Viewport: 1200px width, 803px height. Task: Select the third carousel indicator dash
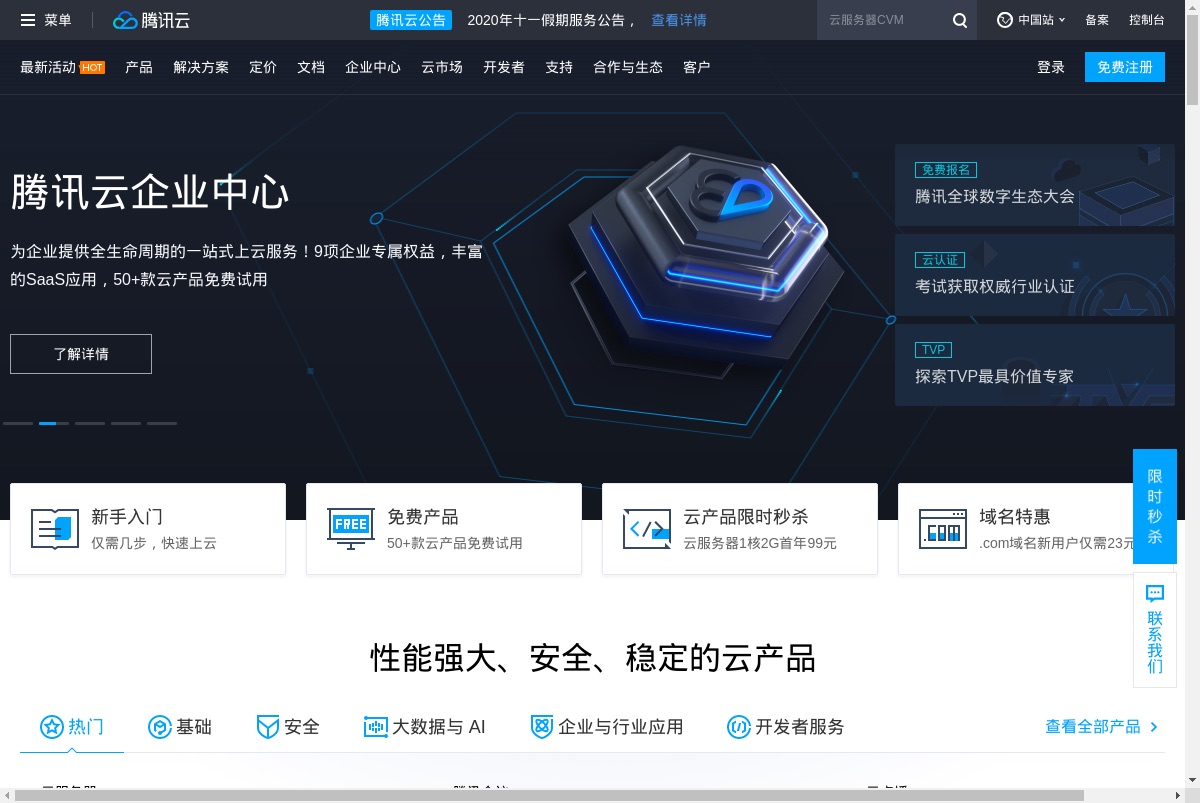tap(90, 424)
